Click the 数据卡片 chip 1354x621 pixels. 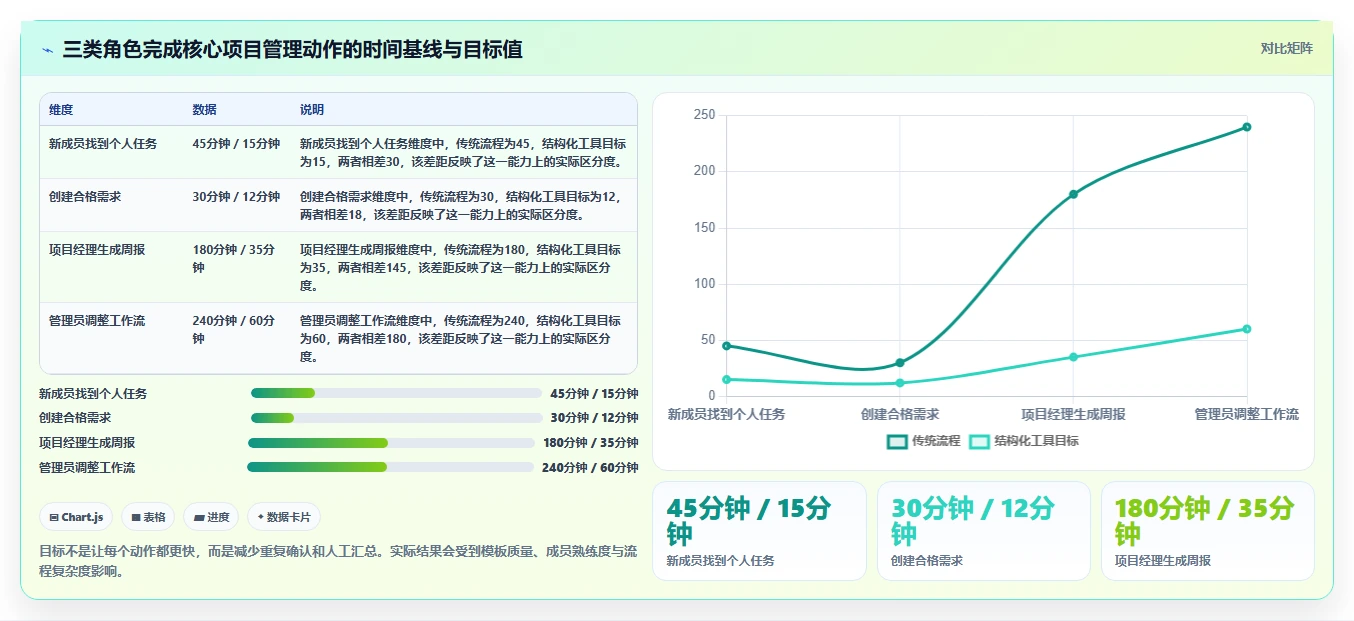pyautogui.click(x=284, y=517)
